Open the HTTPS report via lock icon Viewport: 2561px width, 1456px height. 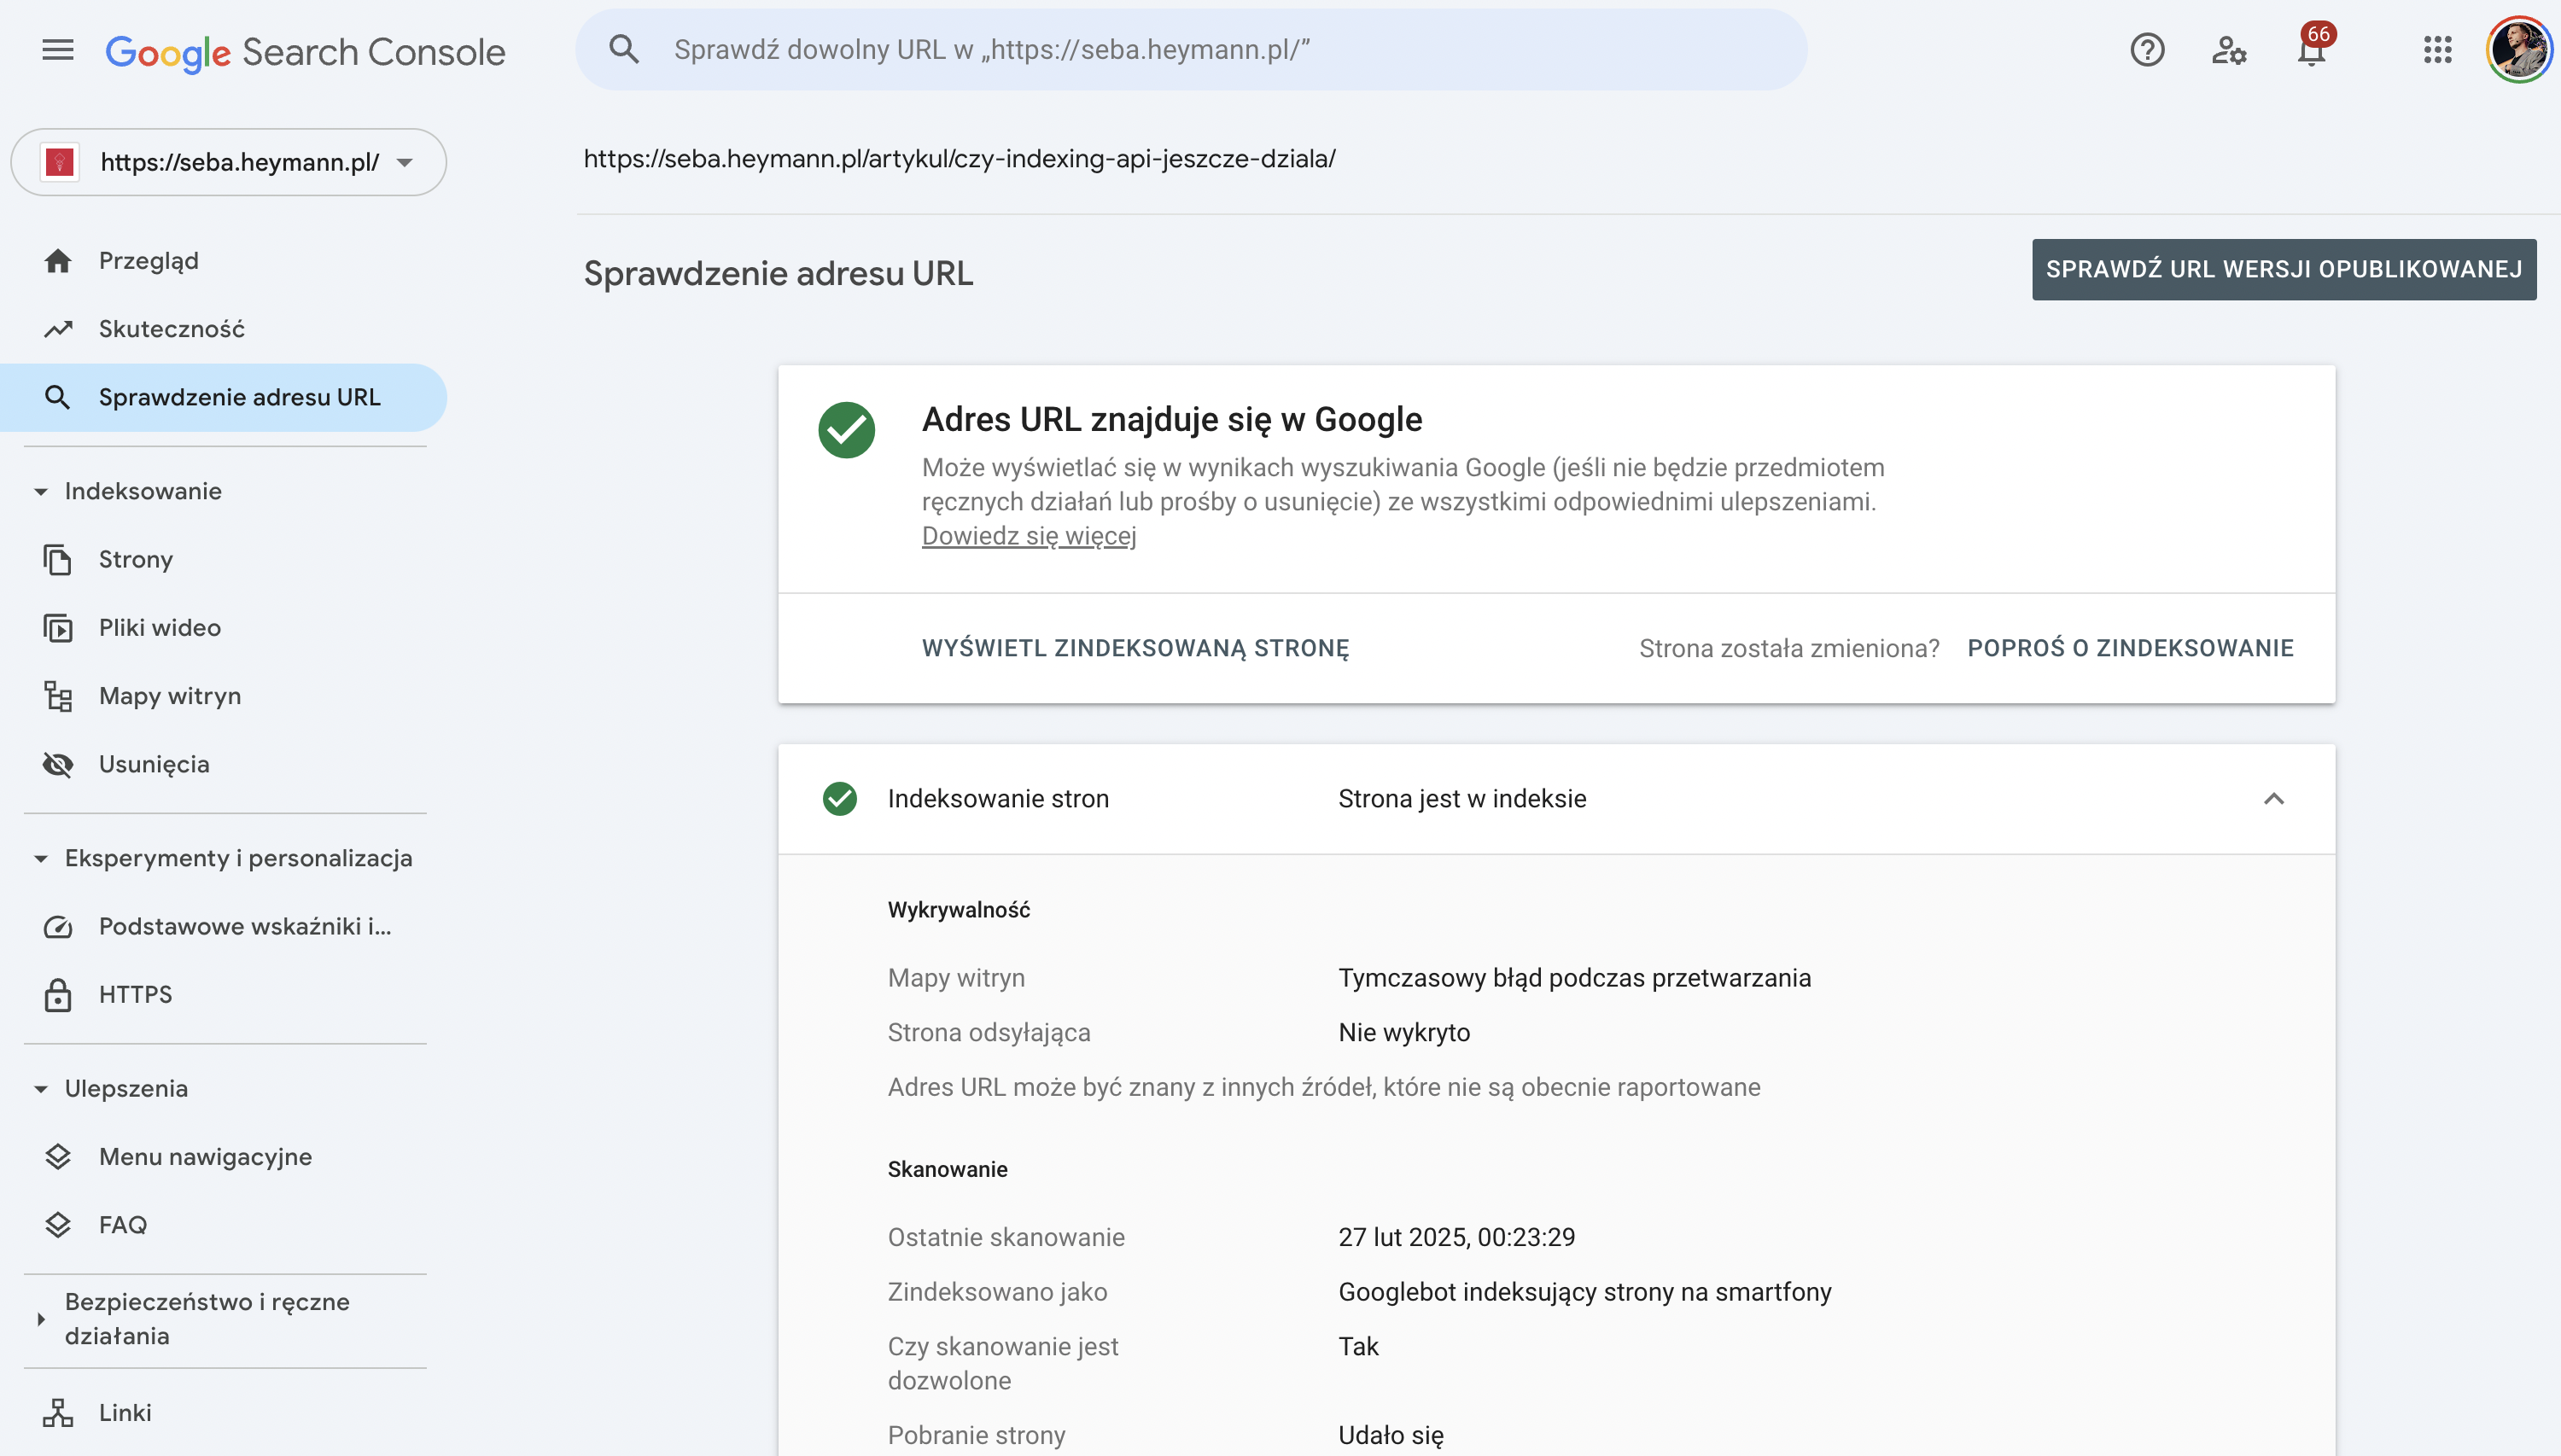(x=58, y=994)
